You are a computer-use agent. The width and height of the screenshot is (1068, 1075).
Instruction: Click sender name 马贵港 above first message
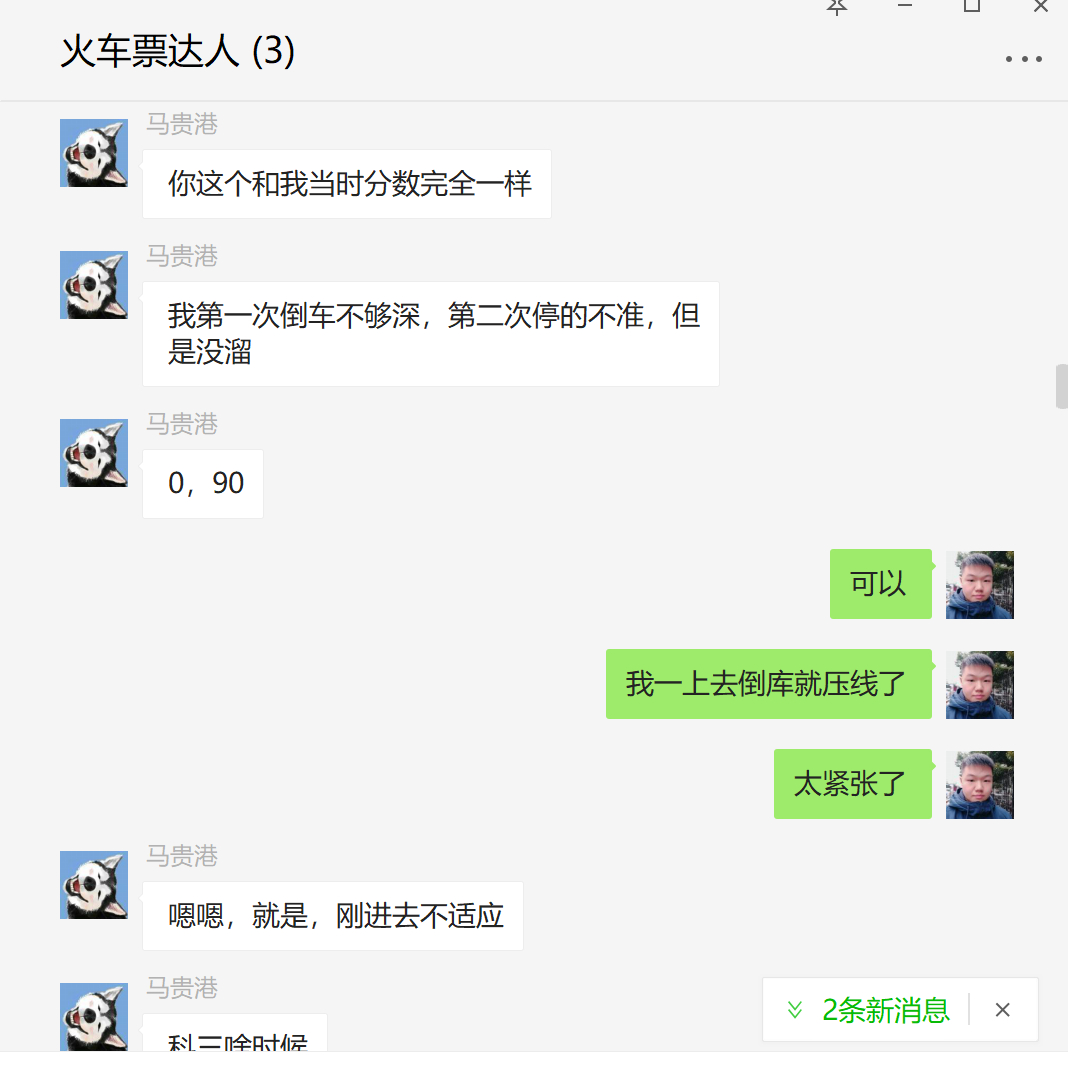tap(182, 125)
